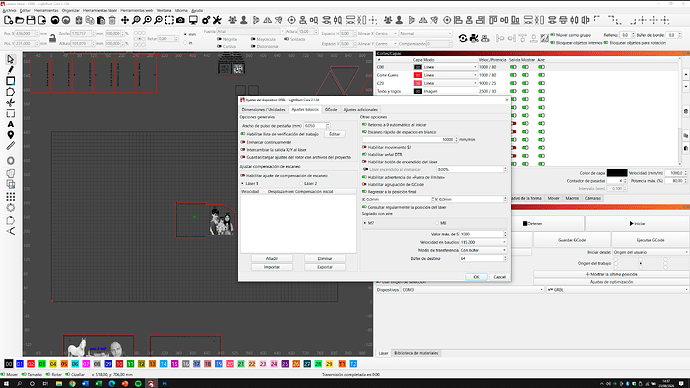Screen dimensions: 690x388
Task: Click the move layer up arrow button
Action: tap(686, 75)
